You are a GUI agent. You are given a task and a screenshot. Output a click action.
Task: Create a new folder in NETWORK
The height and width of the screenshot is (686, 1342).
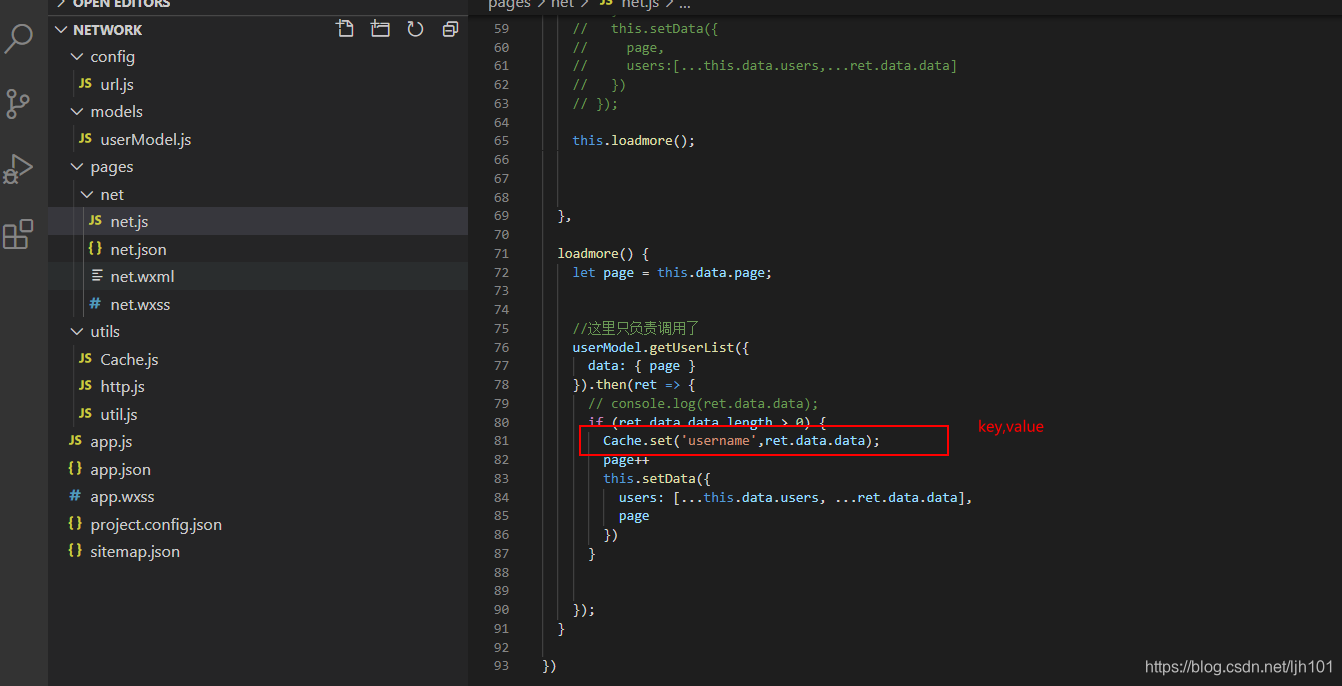pyautogui.click(x=380, y=29)
